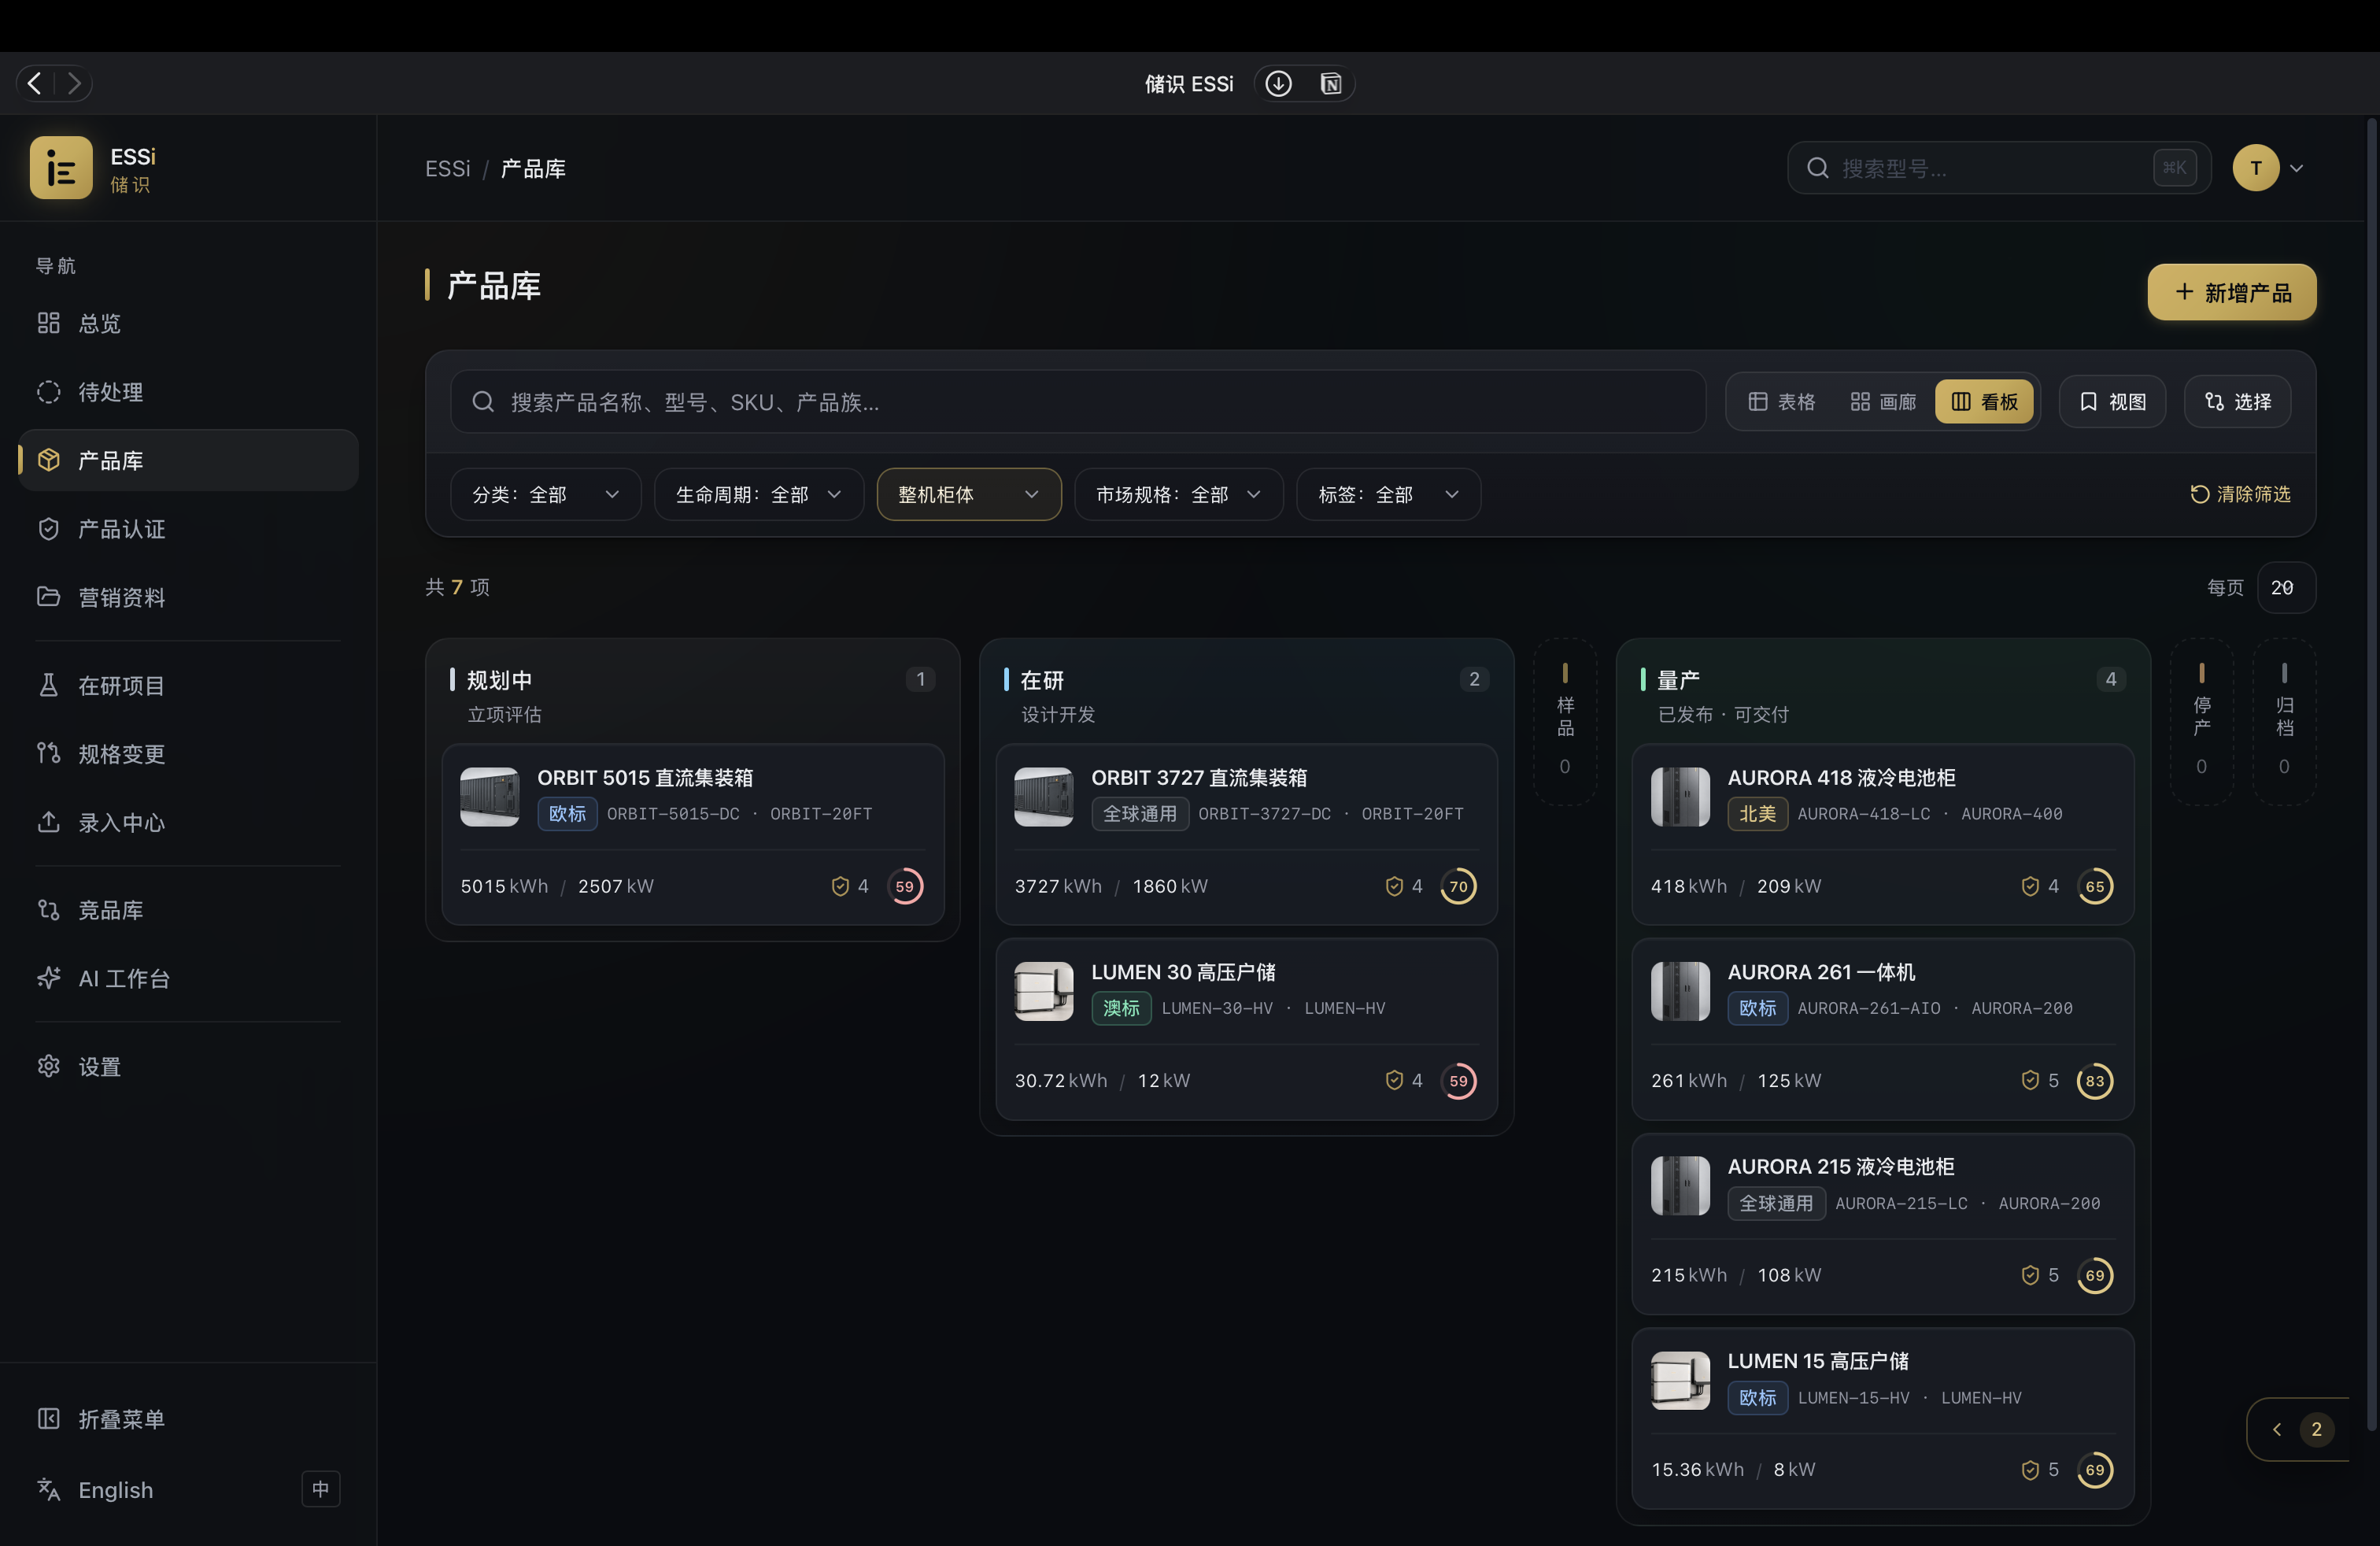The height and width of the screenshot is (1546, 2380).
Task: Click 清除筛选 to clear filters
Action: pyautogui.click(x=2240, y=494)
